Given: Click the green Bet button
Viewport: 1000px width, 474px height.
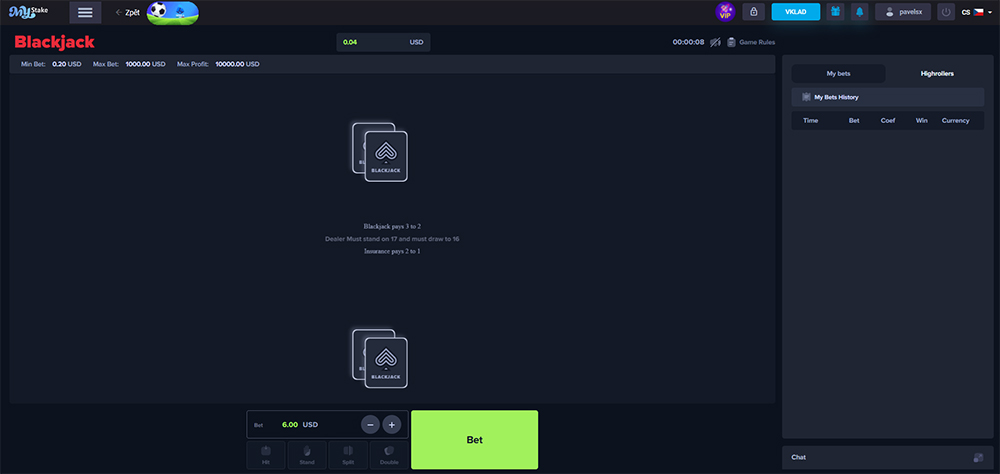Looking at the screenshot, I should [x=474, y=440].
